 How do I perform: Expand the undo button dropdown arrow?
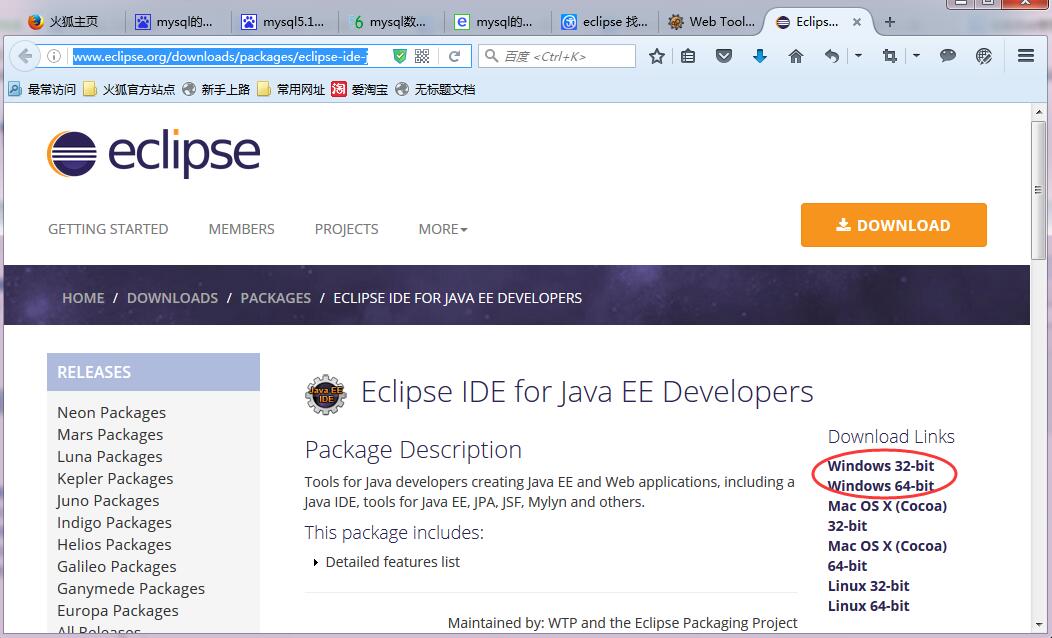point(858,56)
